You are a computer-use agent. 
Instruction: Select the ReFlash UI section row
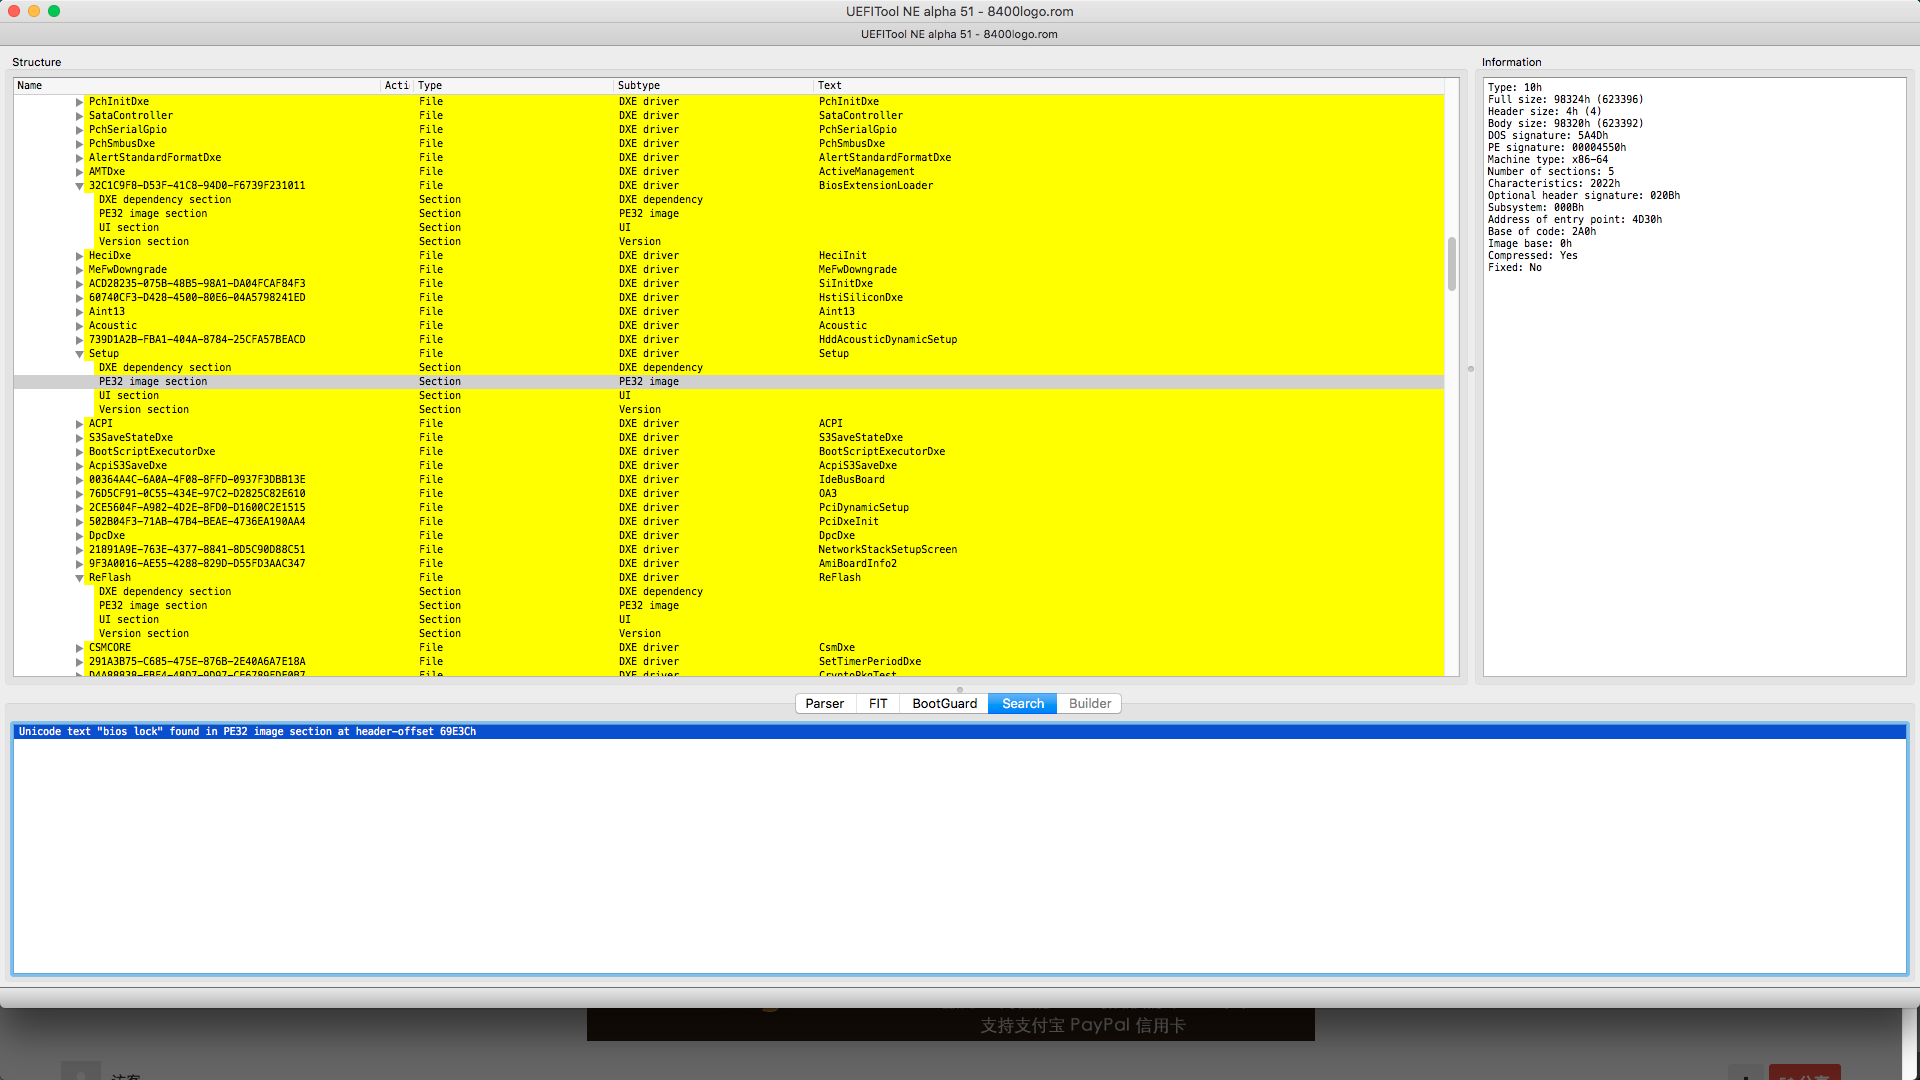click(x=129, y=620)
